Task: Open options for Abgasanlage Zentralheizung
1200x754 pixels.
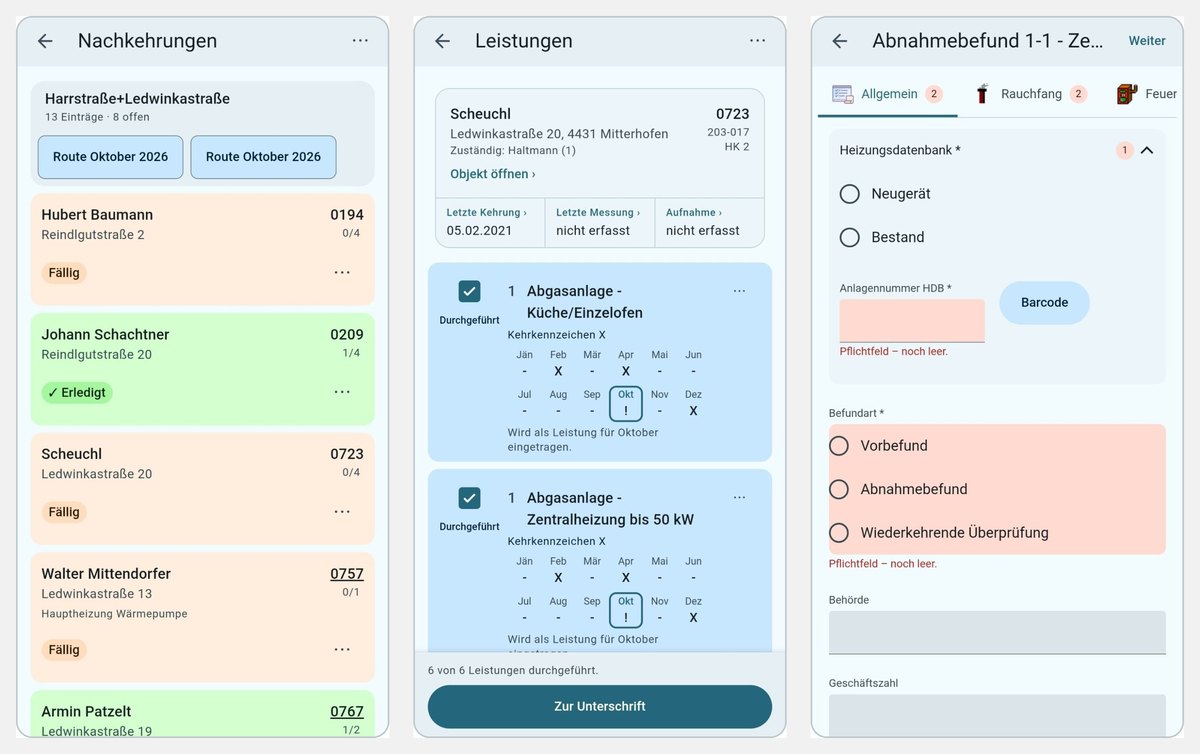Action: coord(739,498)
